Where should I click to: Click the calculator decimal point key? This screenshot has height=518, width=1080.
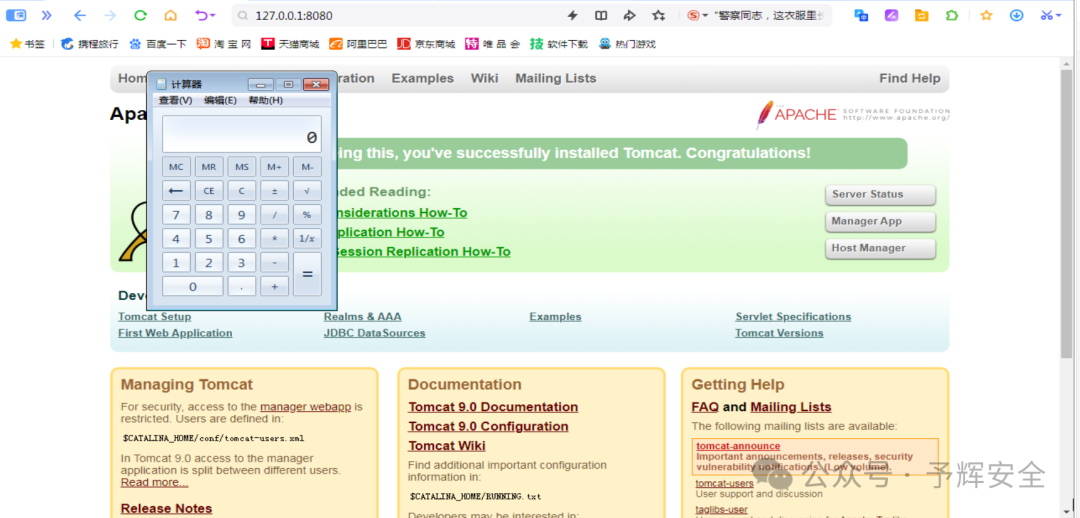tap(242, 287)
